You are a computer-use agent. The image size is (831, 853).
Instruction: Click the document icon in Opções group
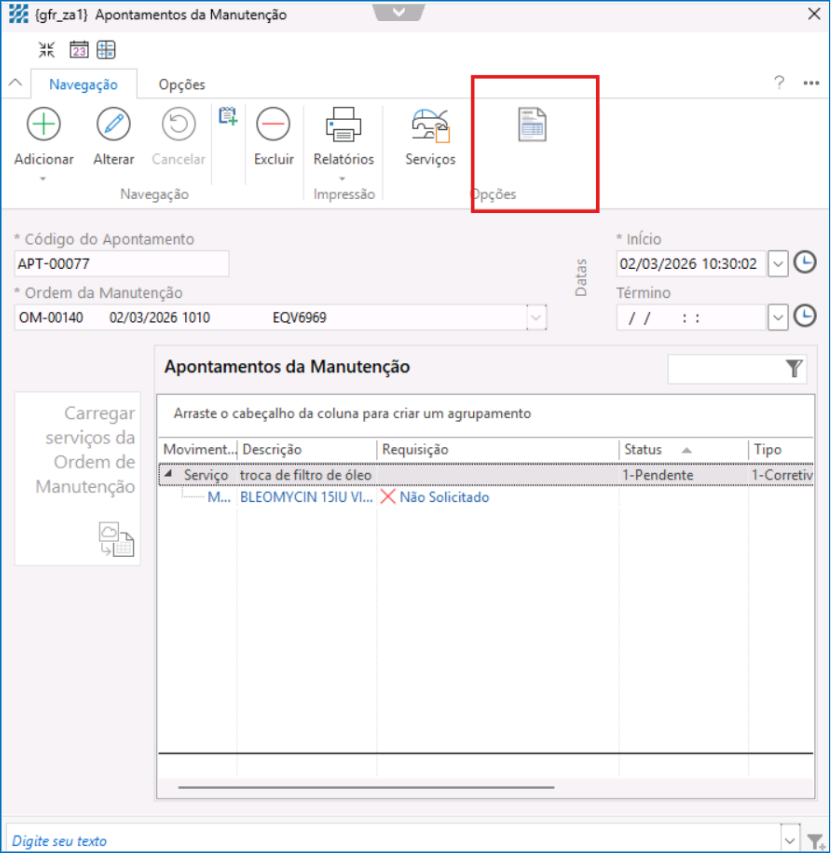pyautogui.click(x=532, y=125)
